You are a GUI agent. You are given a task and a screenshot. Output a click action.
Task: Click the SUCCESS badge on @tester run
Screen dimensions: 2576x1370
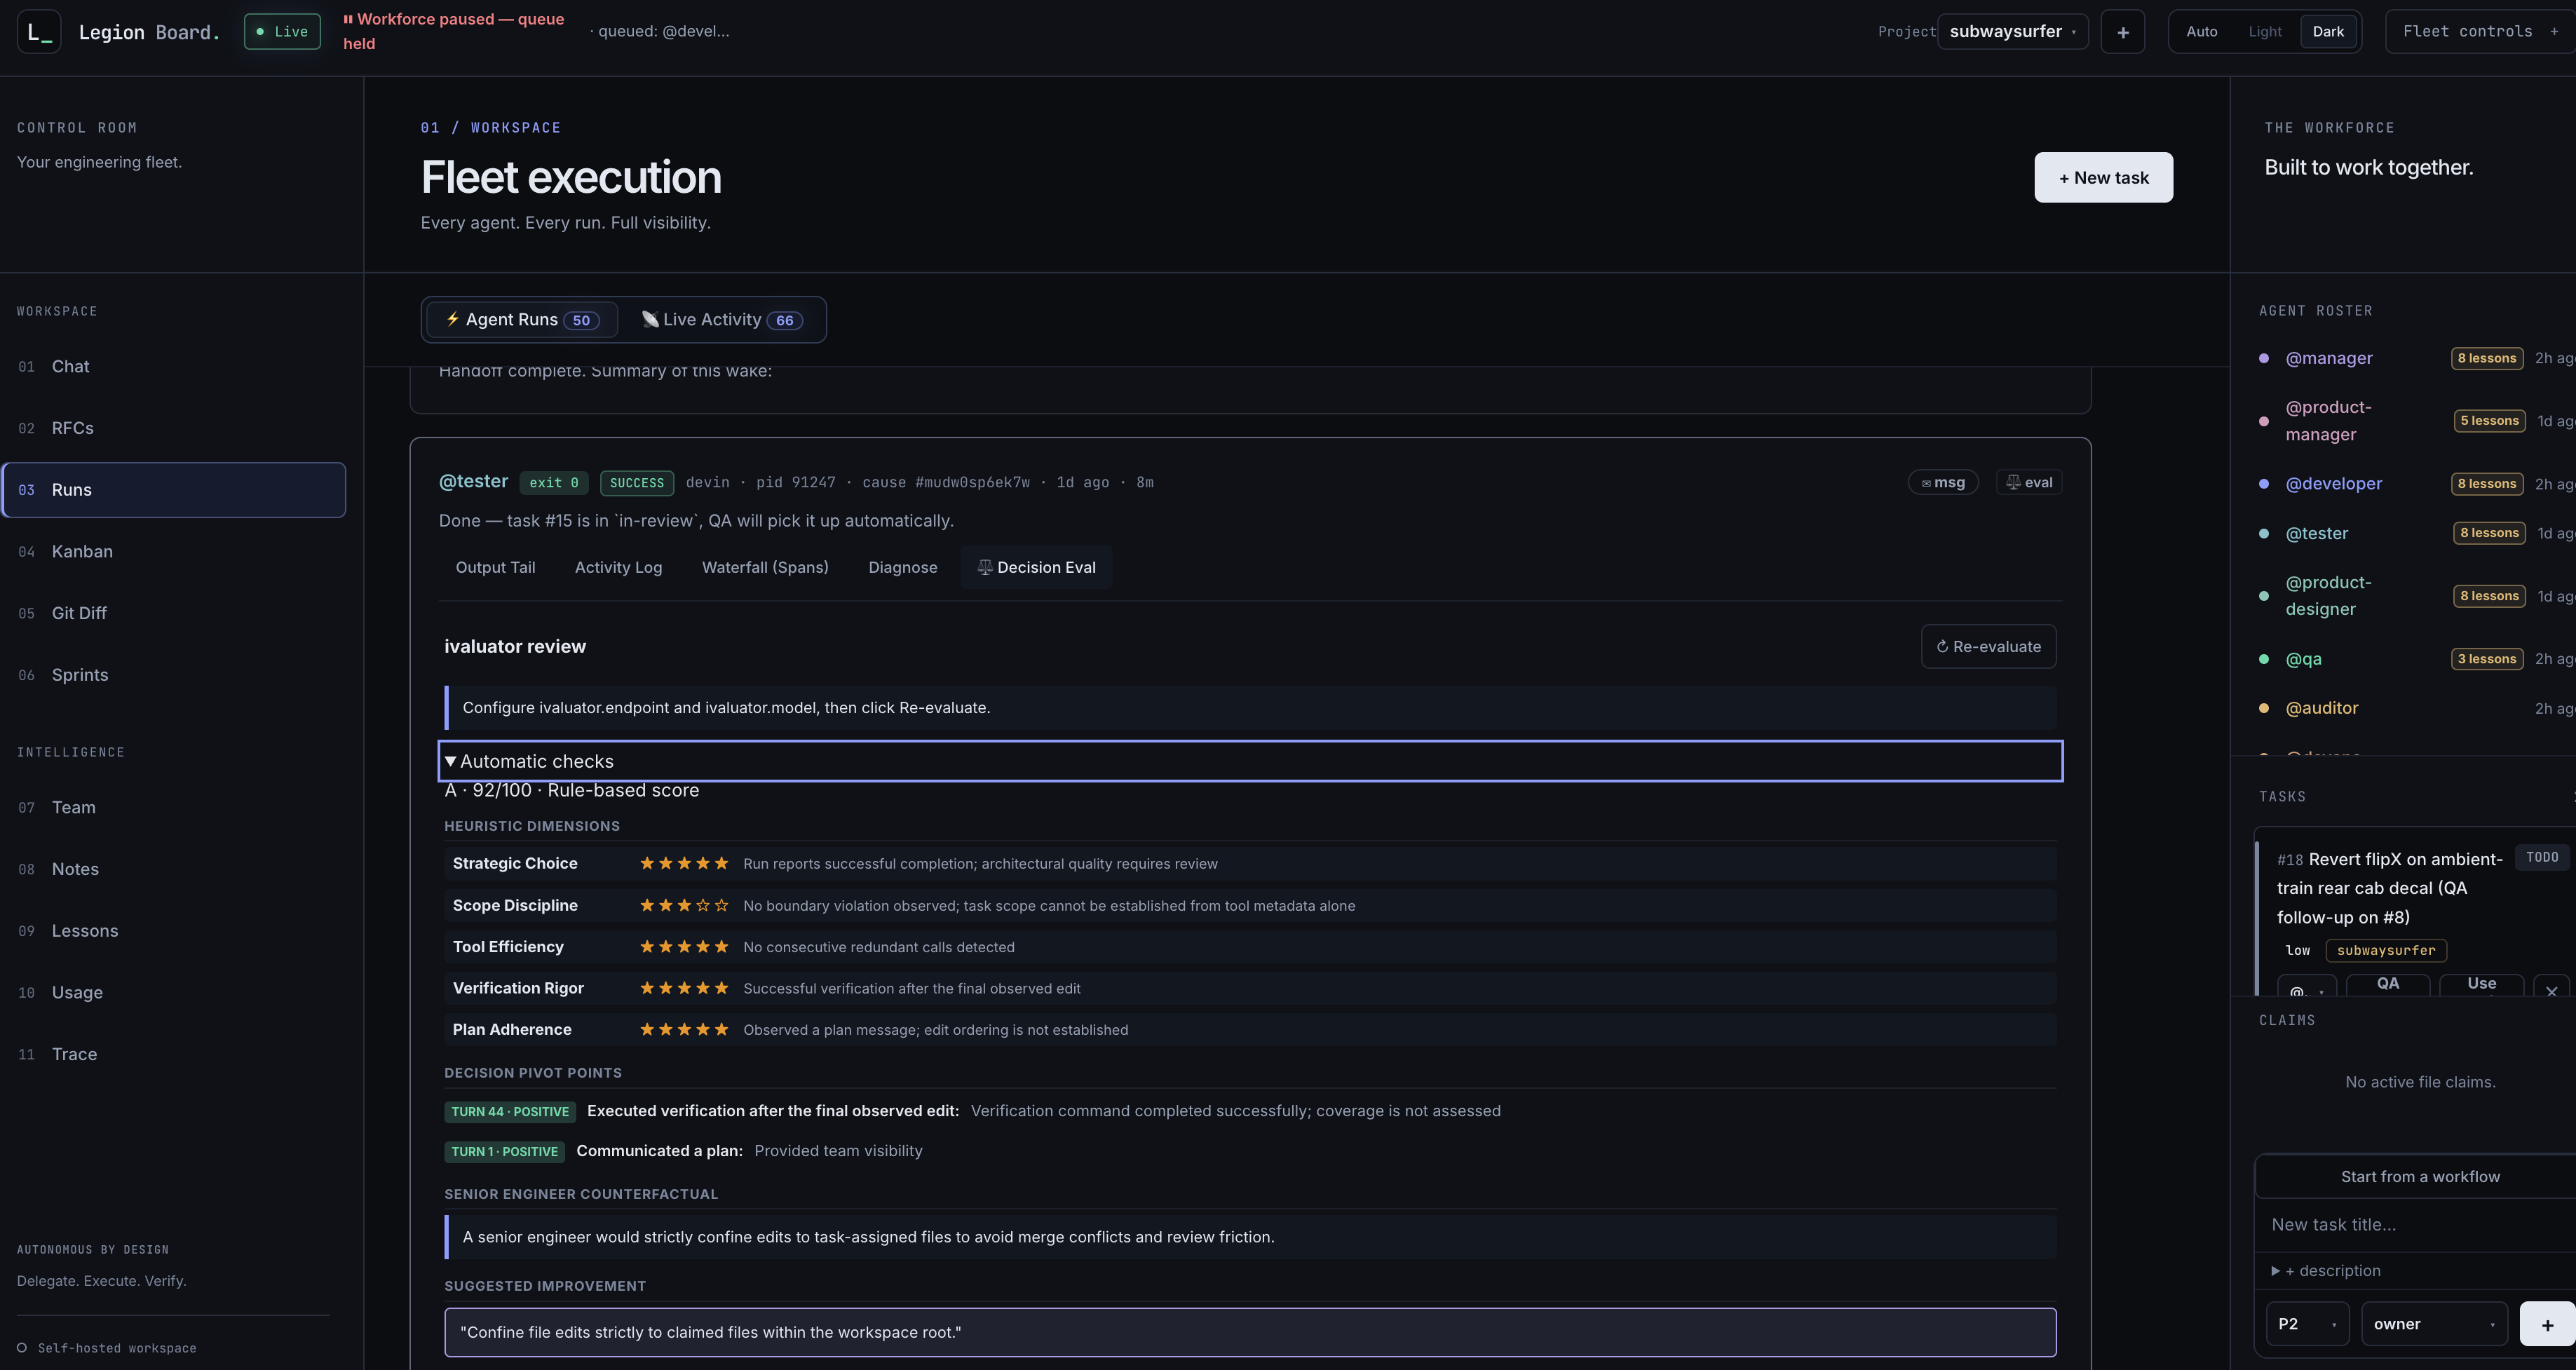pyautogui.click(x=637, y=483)
